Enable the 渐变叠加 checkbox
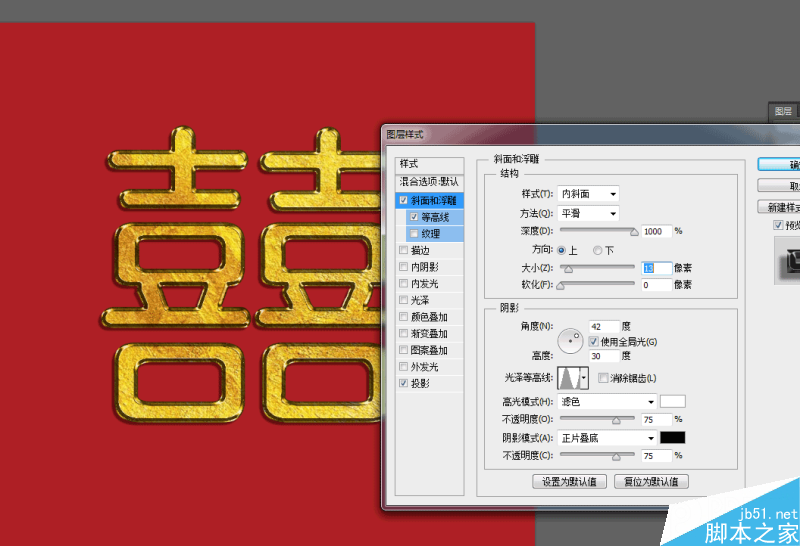 click(404, 333)
